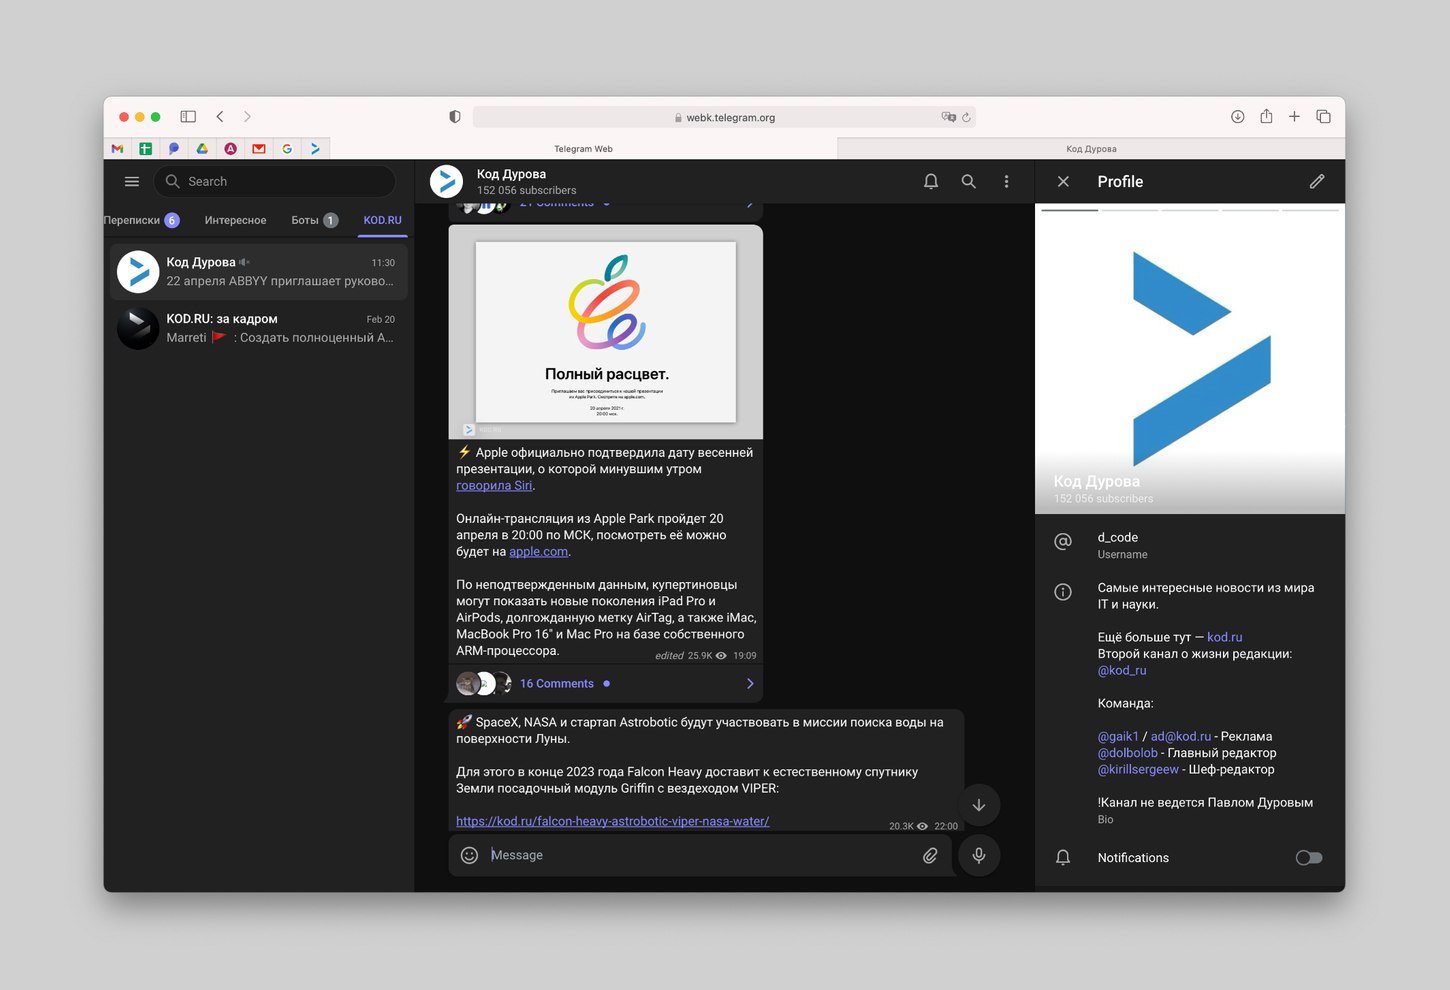Mute channel via bell icon in chat header
1450x990 pixels.
pos(931,182)
